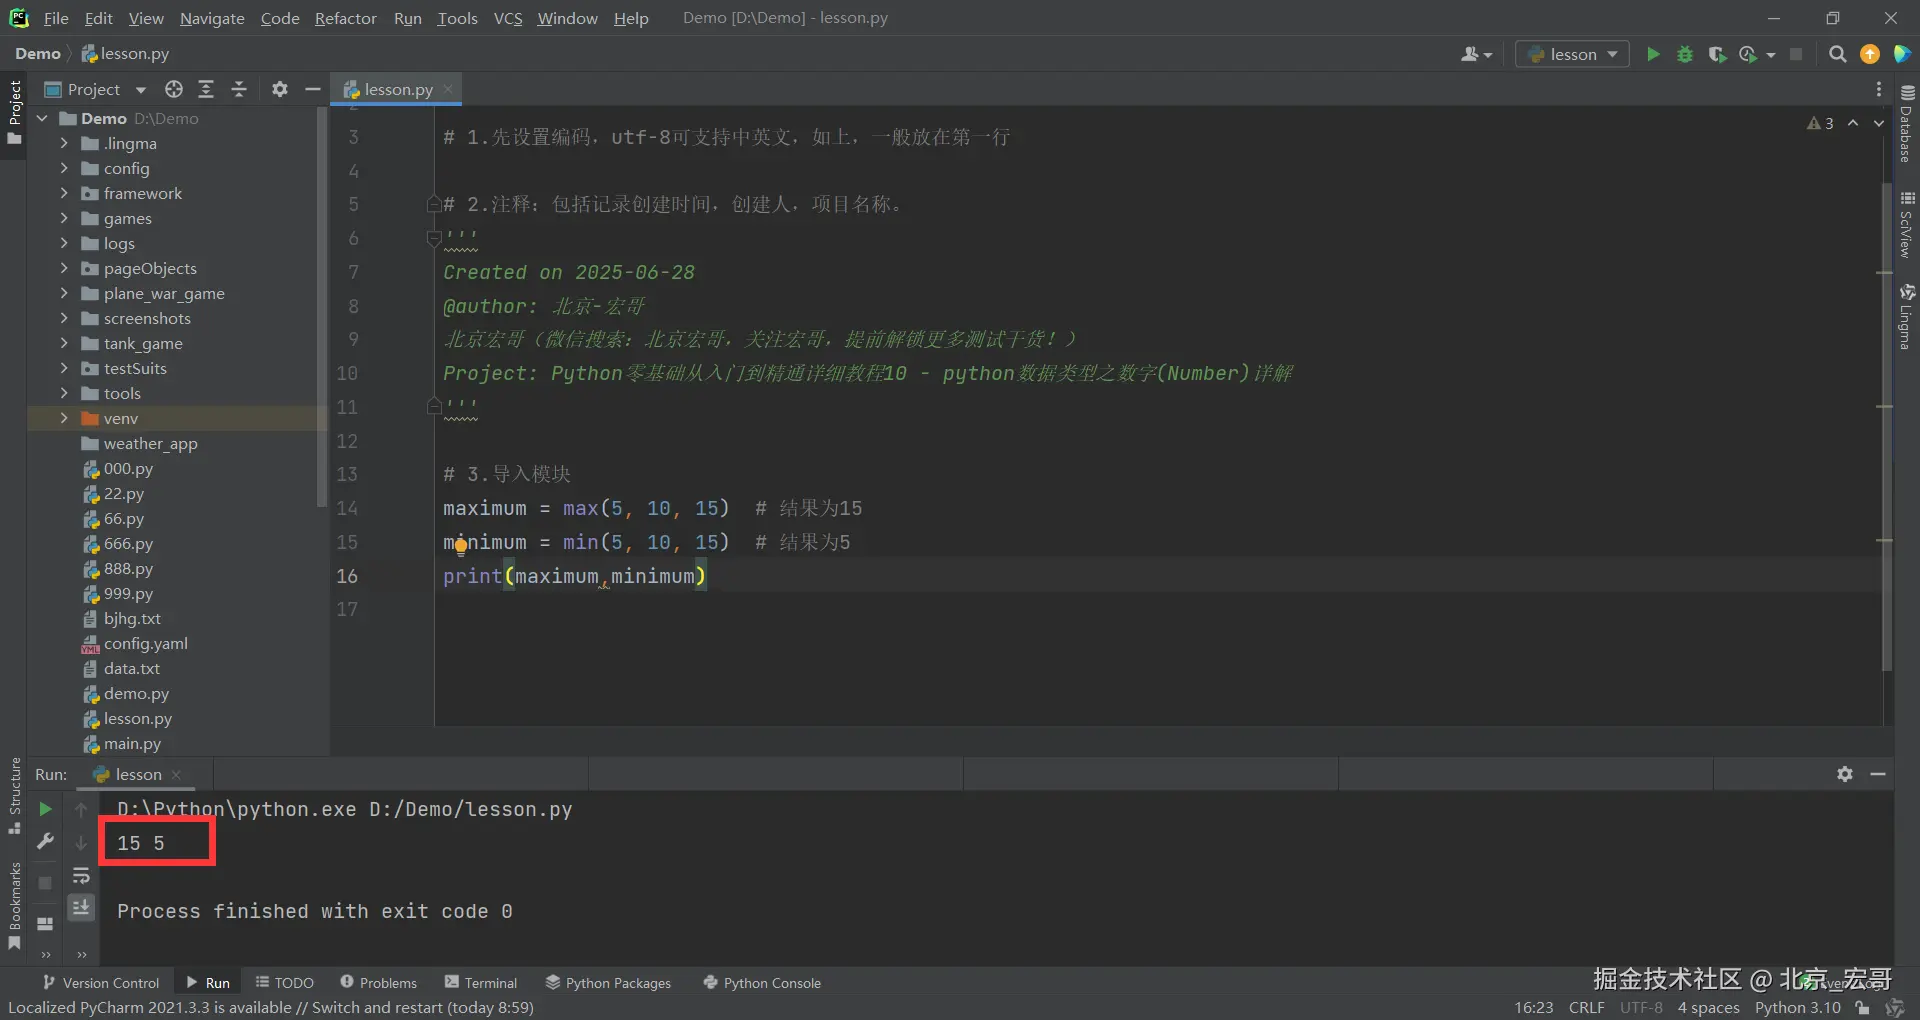Open the SciView side panel

(x=1907, y=224)
